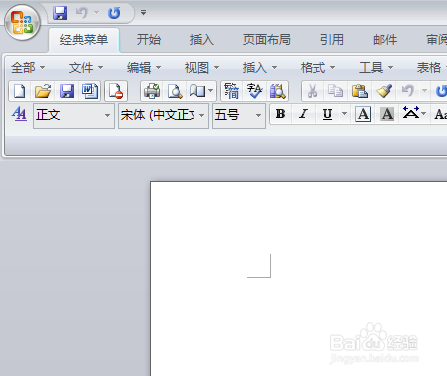This screenshot has height=376, width=447.
Task: Click the binoculars find icon
Action: 278,91
